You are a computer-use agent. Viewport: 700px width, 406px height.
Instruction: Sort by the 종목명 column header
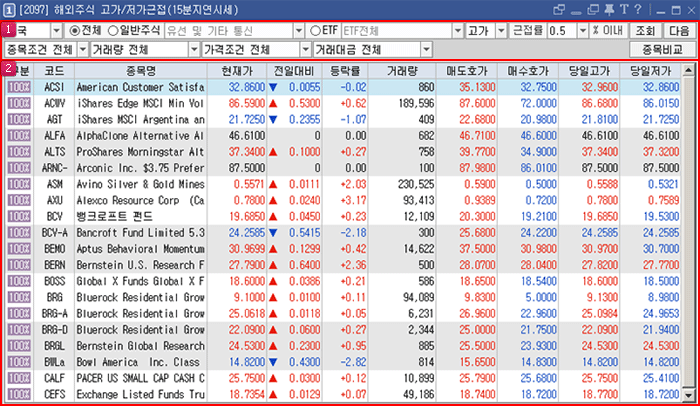(x=141, y=71)
